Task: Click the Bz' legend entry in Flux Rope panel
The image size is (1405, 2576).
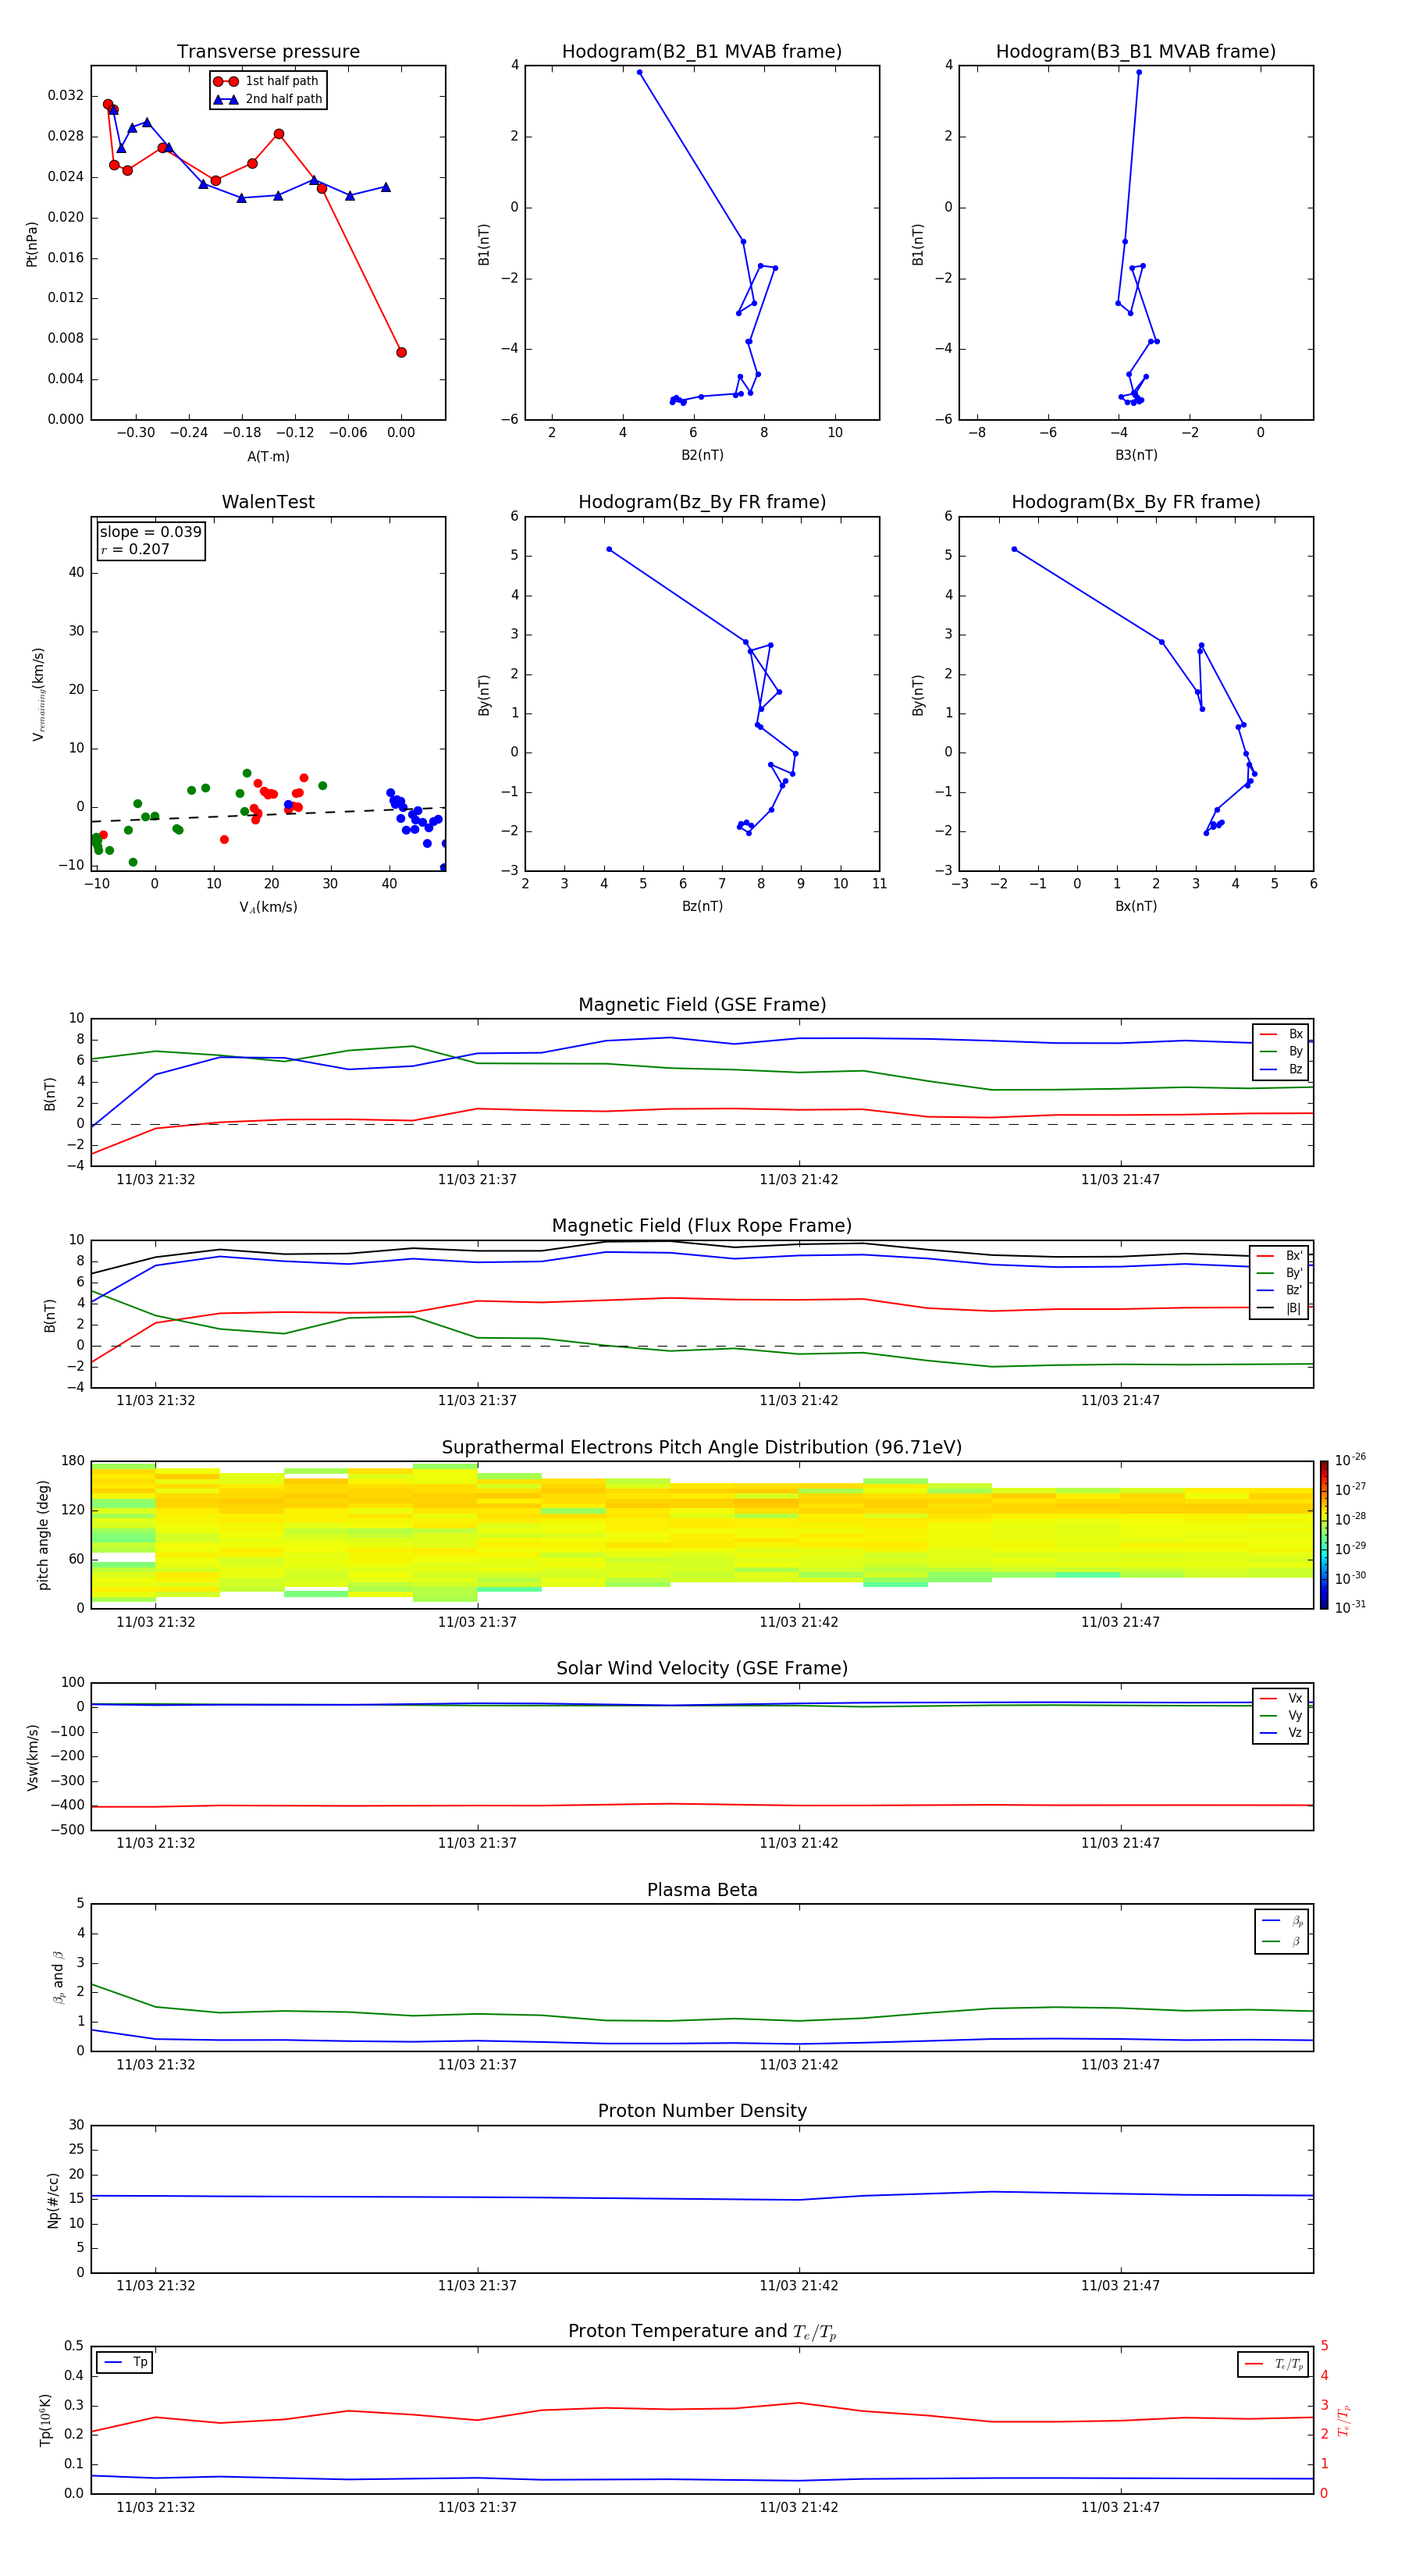Action: tap(1280, 1290)
